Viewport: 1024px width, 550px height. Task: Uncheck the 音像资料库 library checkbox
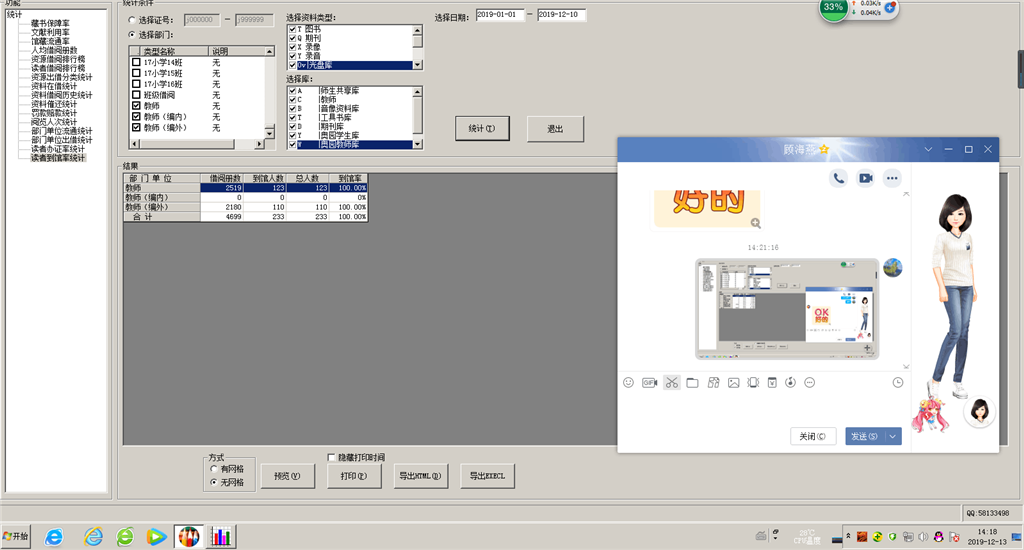(x=293, y=108)
